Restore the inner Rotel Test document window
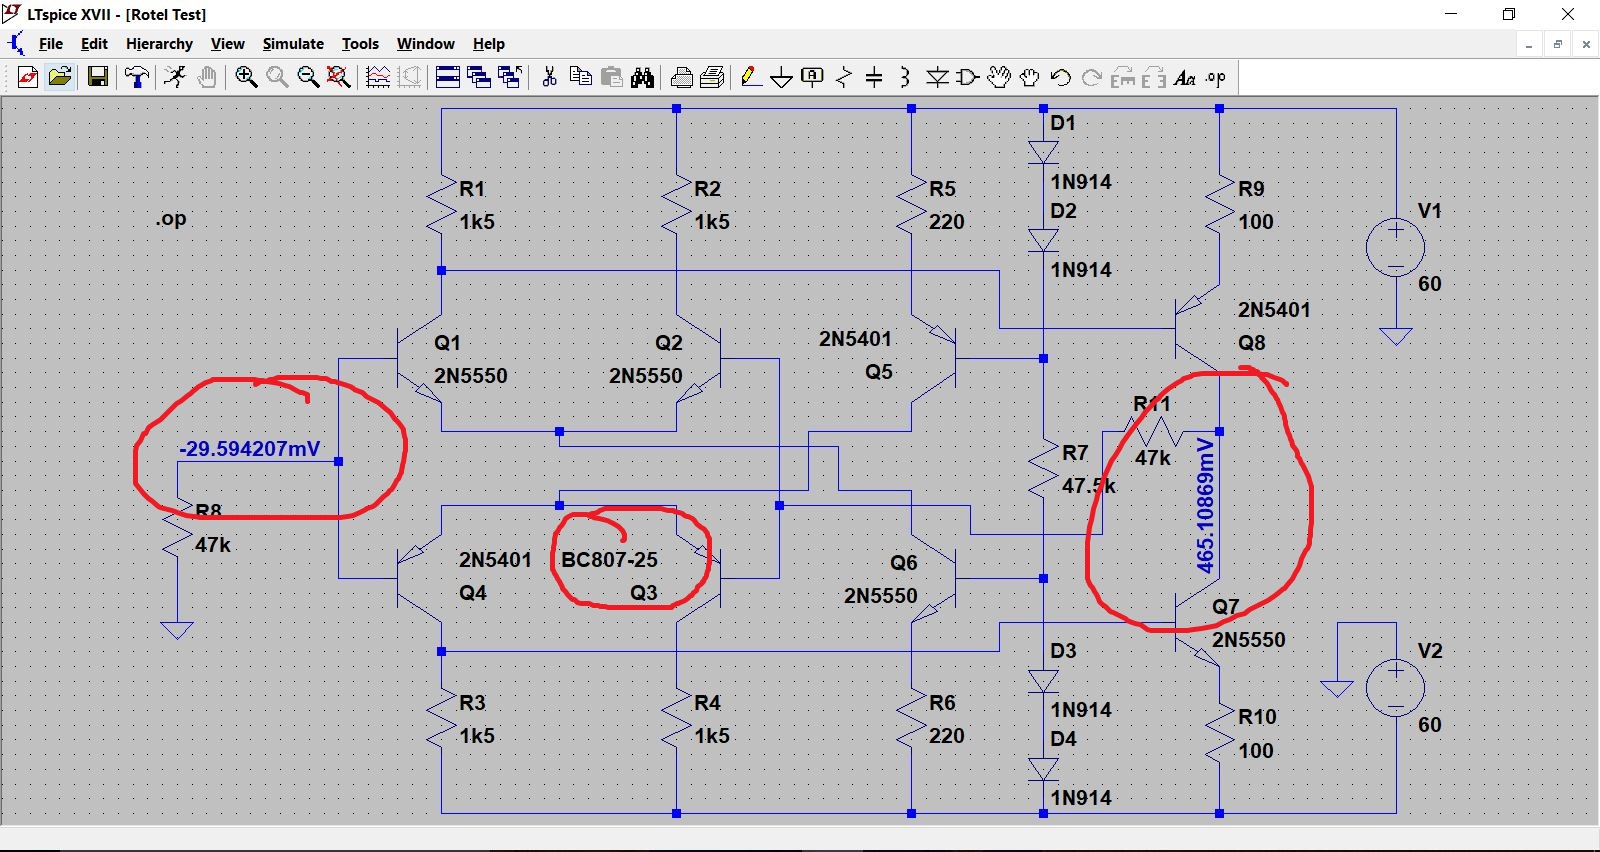This screenshot has height=852, width=1600. tap(1557, 44)
